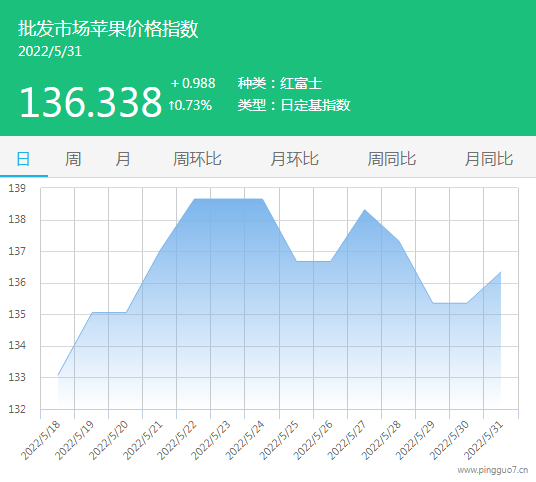Open the 月 monthly tab
536x482 pixels.
coord(123,159)
